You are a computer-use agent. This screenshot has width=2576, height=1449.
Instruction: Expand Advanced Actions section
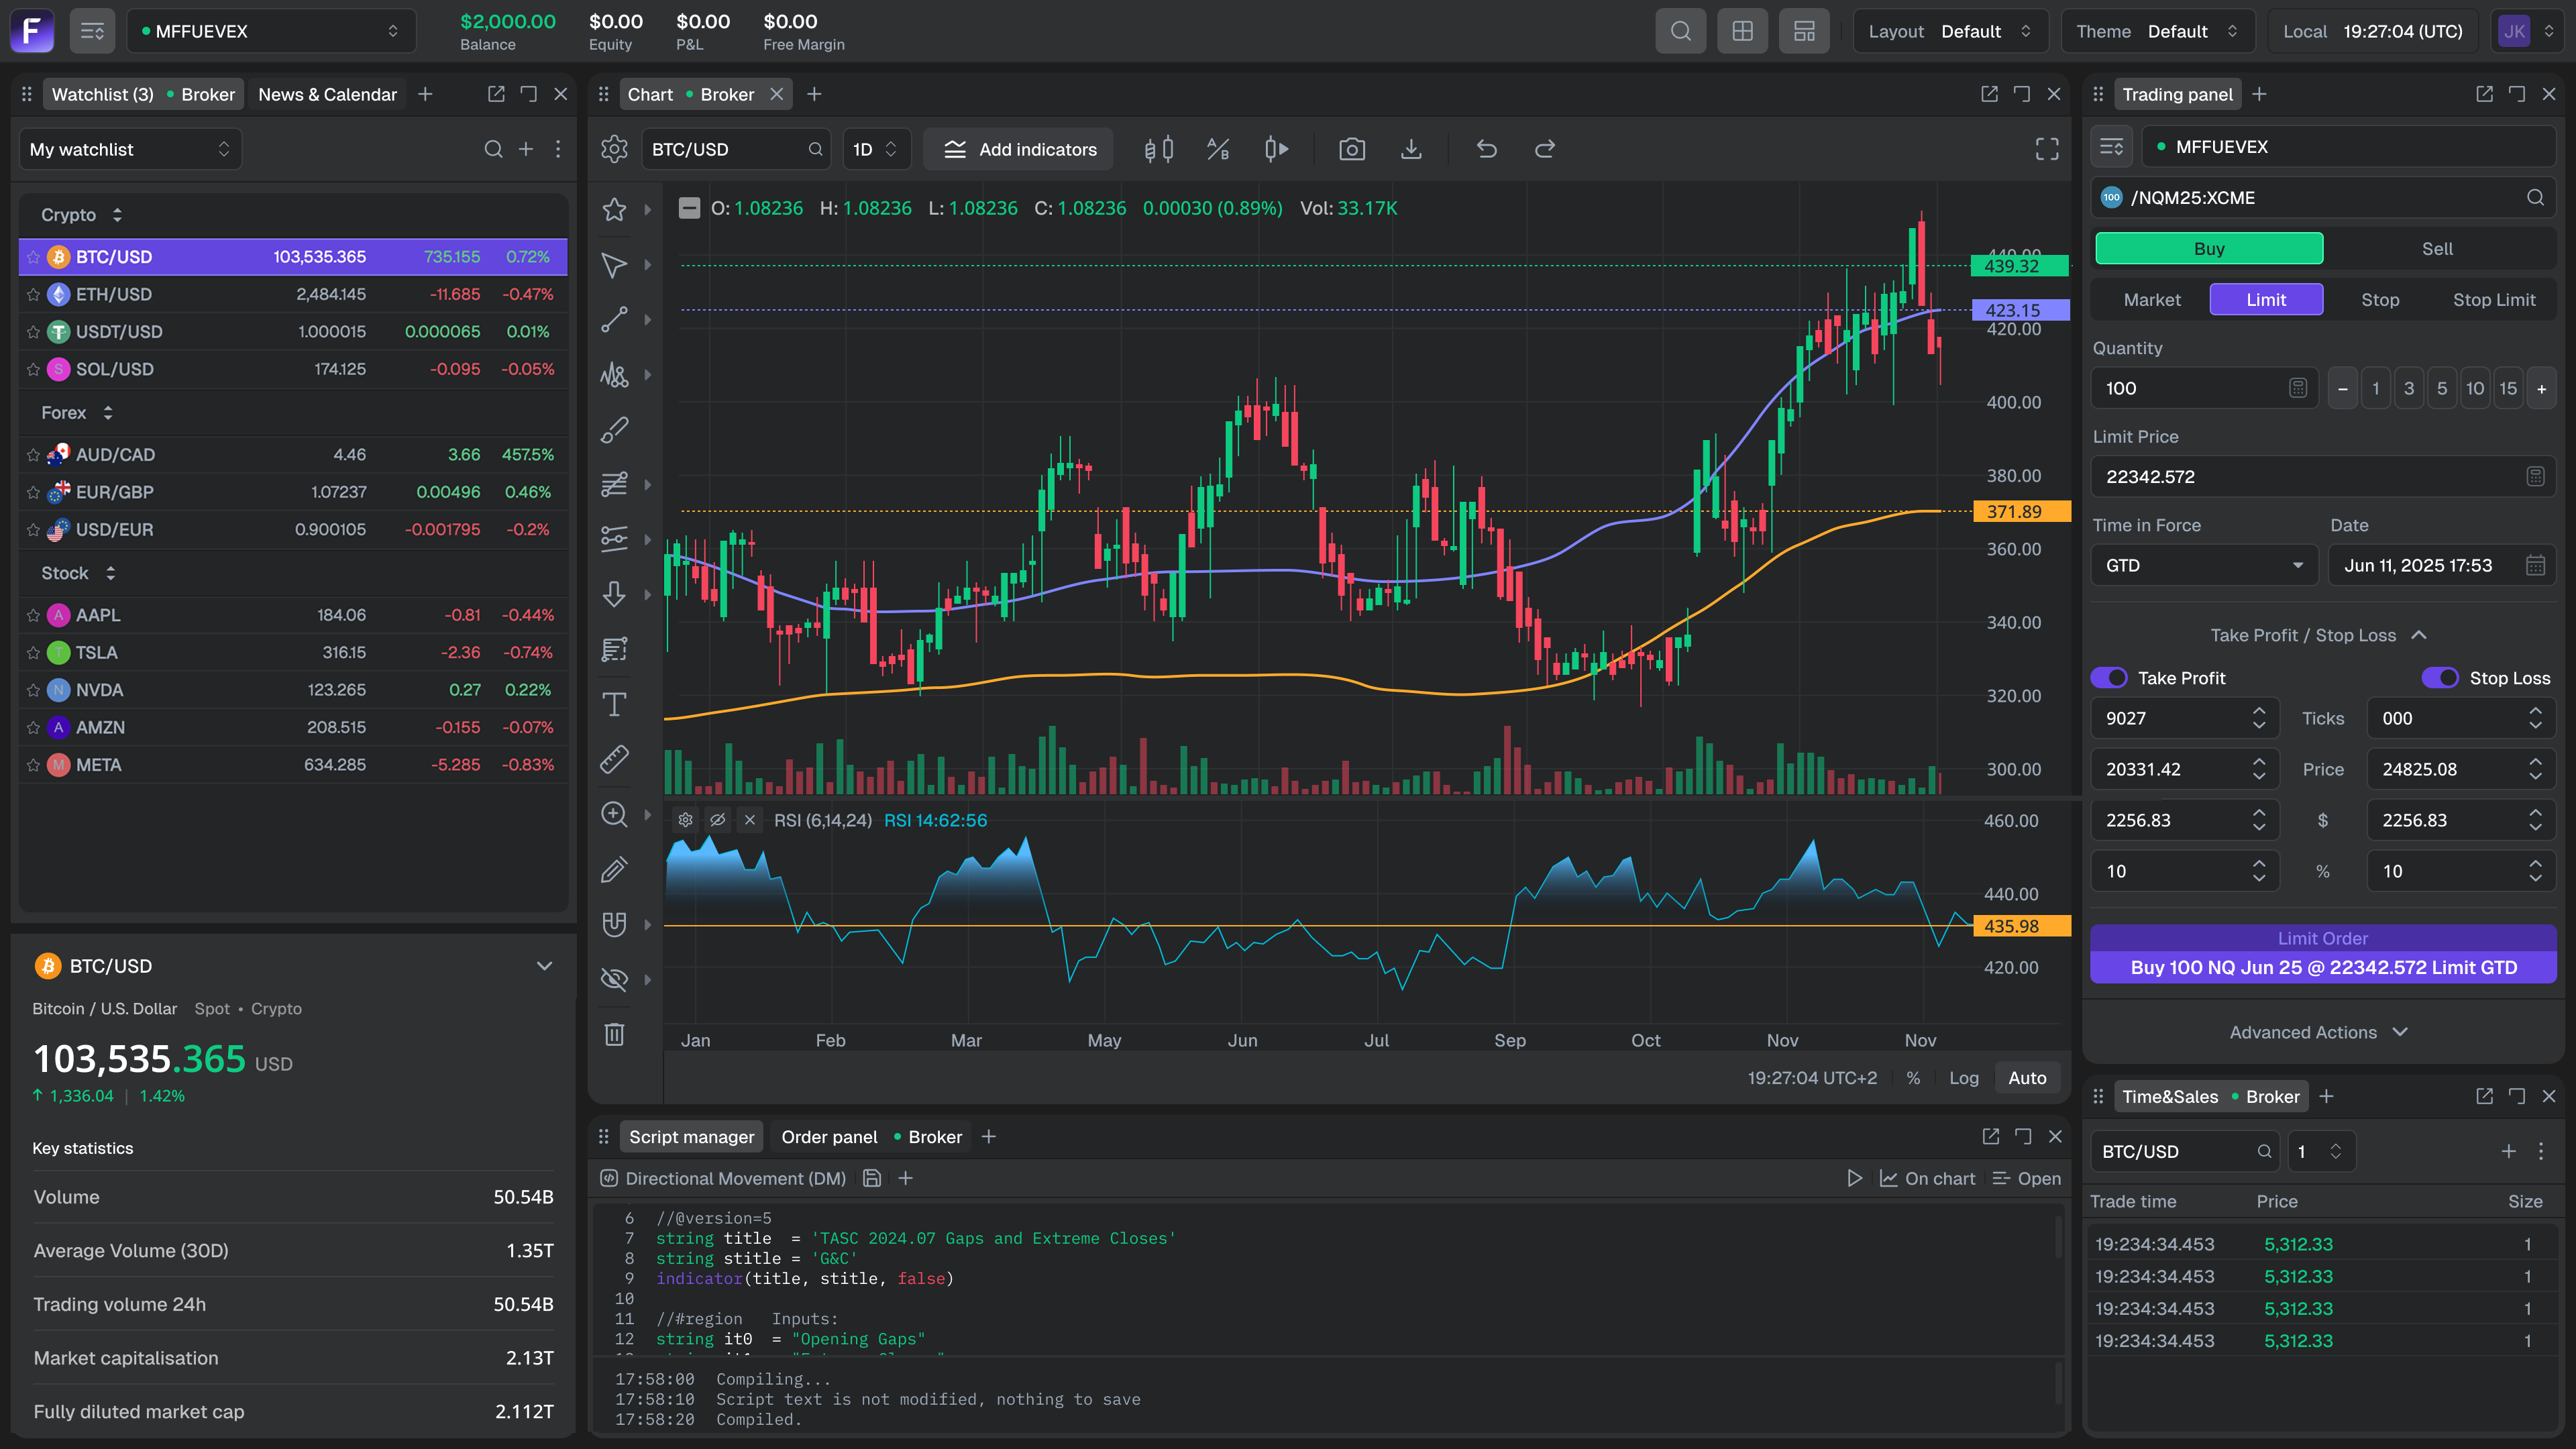(x=2318, y=1032)
